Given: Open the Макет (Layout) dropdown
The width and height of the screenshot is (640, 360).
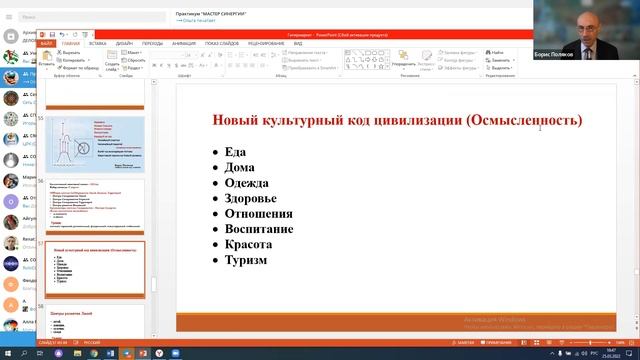Looking at the screenshot, I should tap(131, 53).
